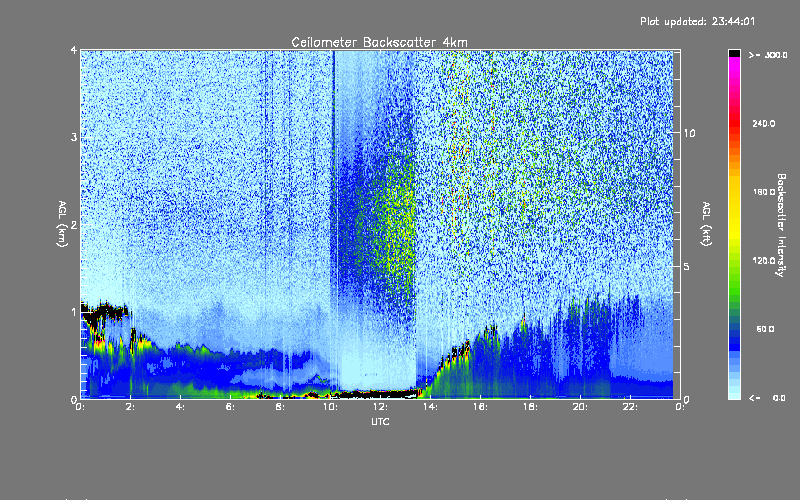Click the "2" tick on the km axis
Screen dimensions: 800x500
point(74,224)
